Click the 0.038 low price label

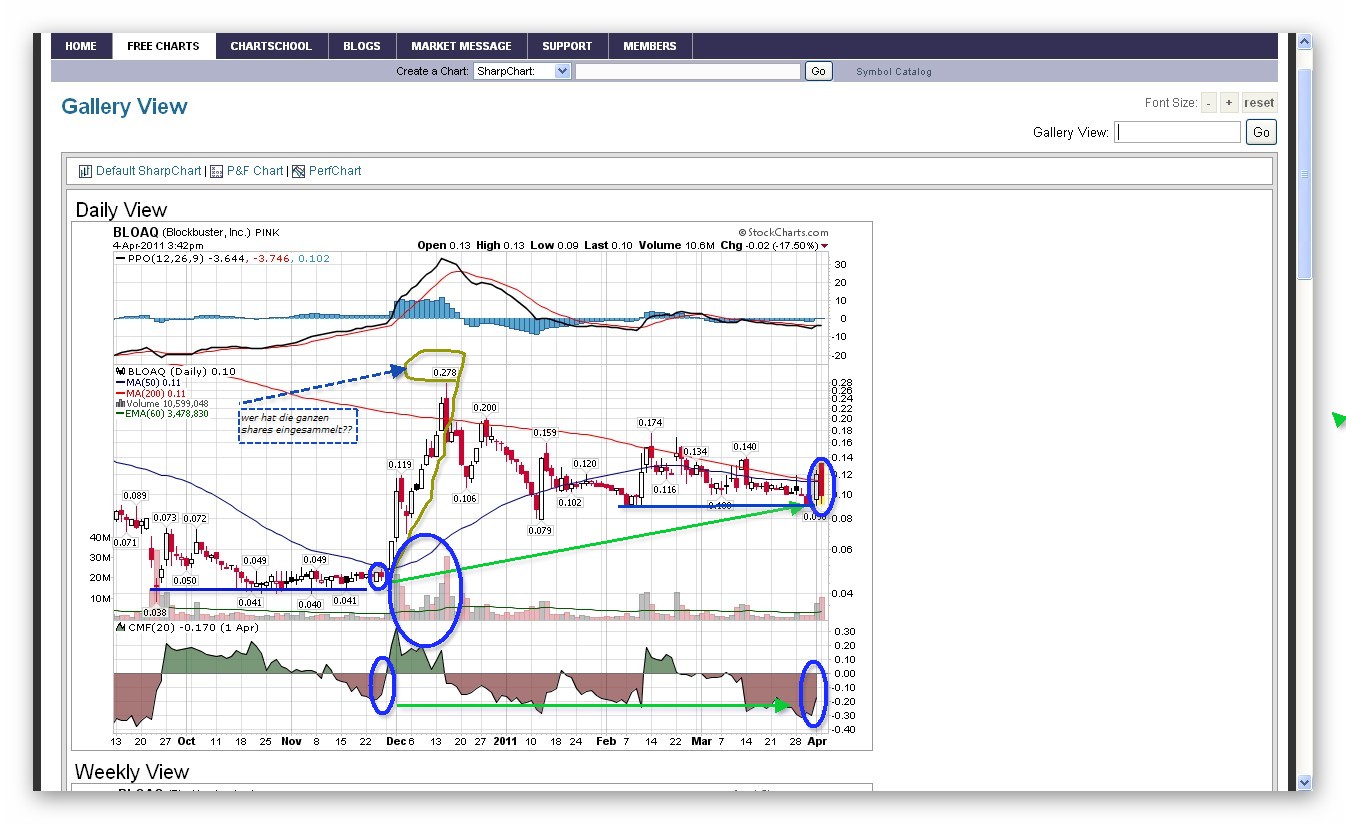click(x=154, y=612)
